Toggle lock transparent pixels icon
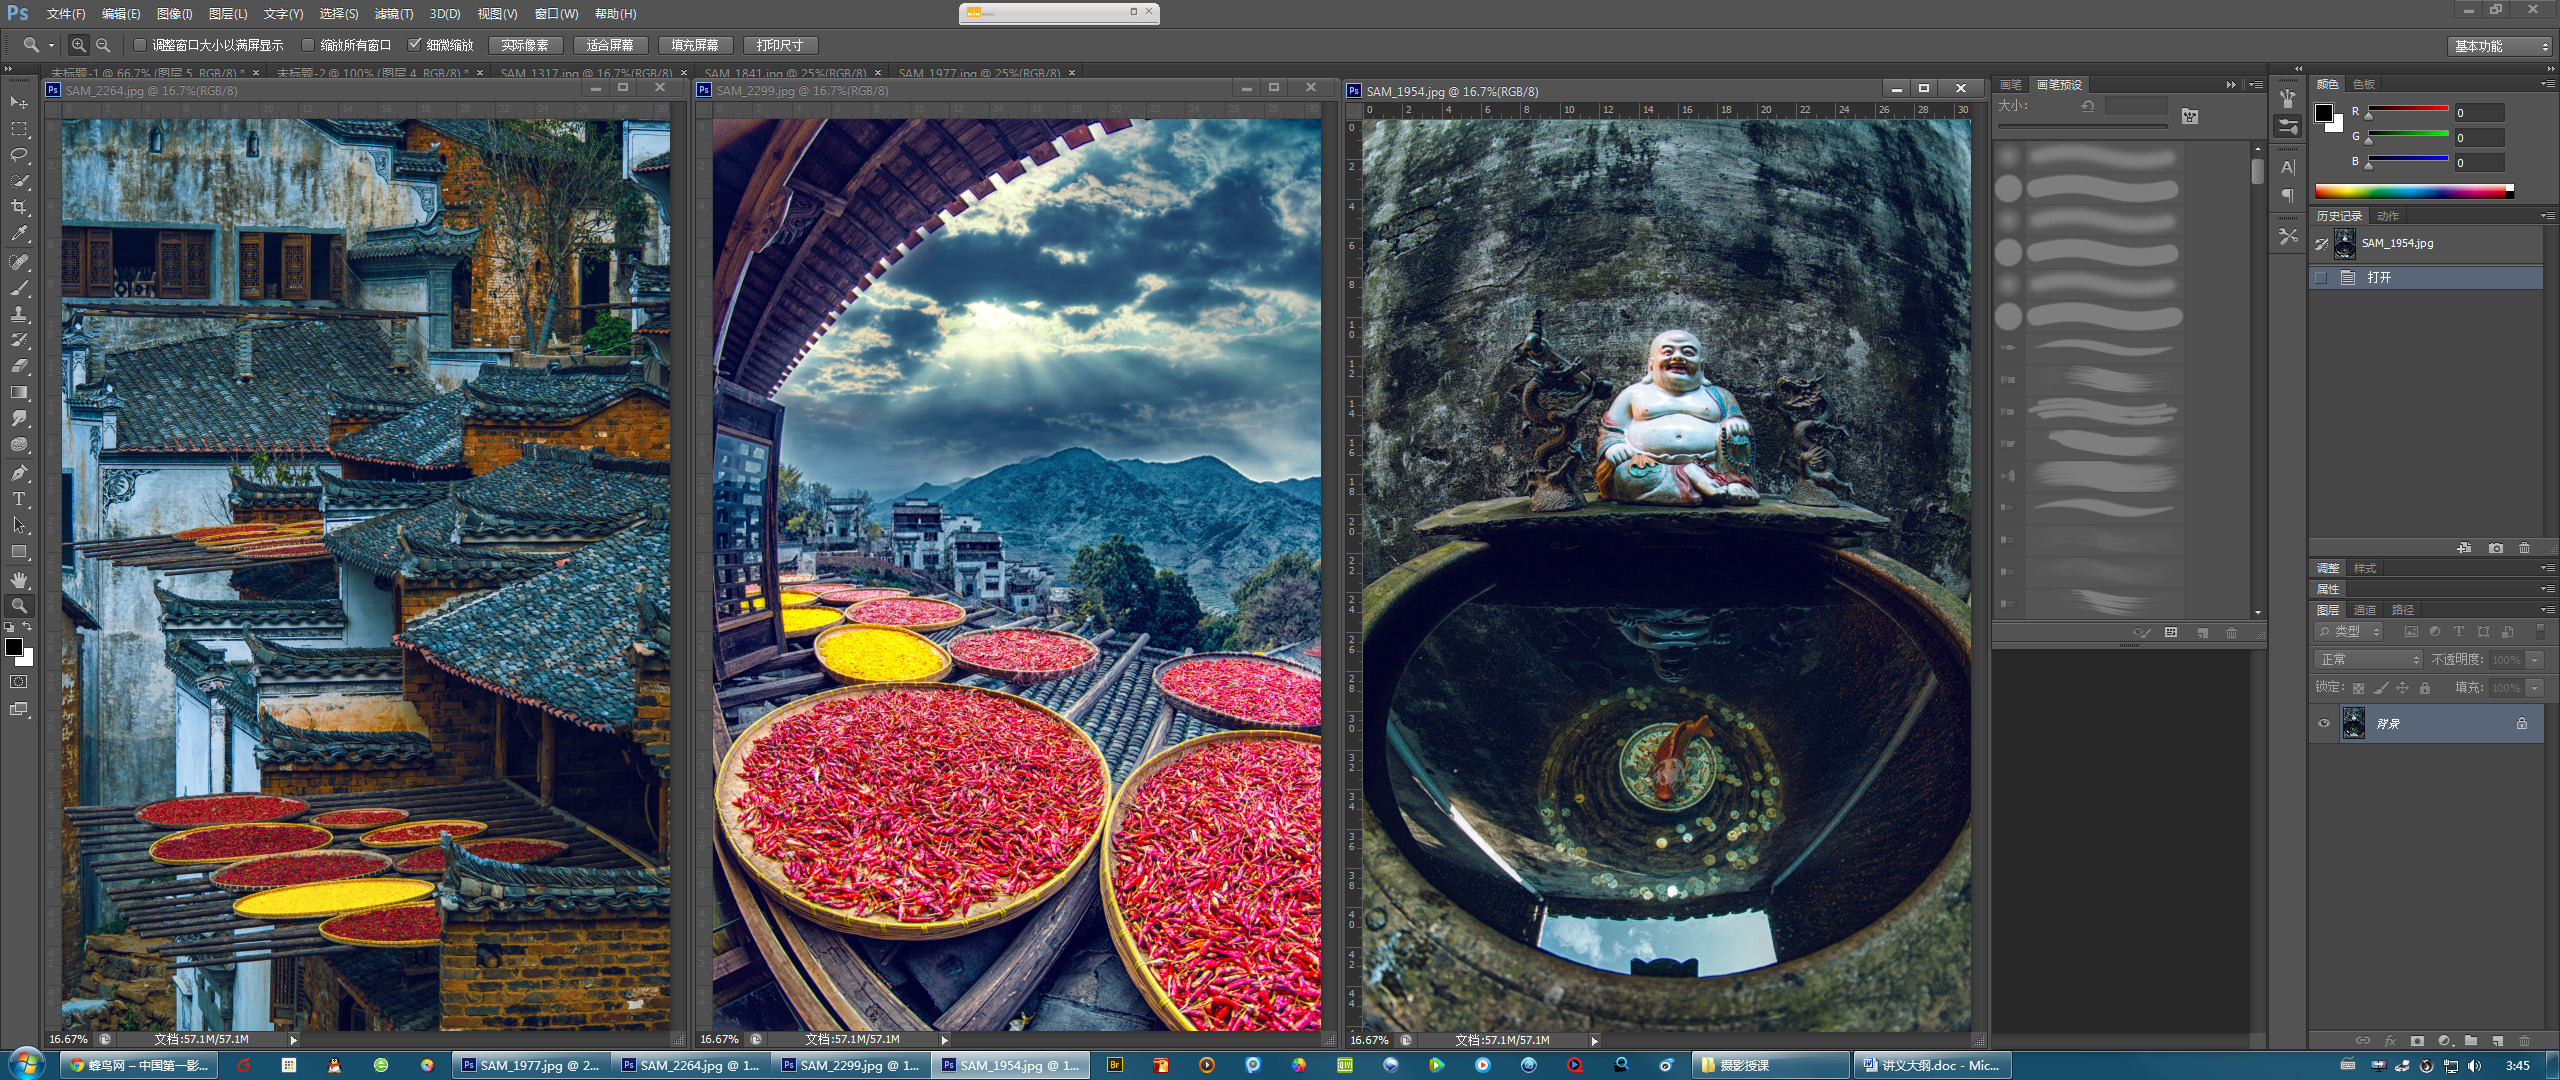Image resolution: width=2560 pixels, height=1080 pixels. (2358, 688)
